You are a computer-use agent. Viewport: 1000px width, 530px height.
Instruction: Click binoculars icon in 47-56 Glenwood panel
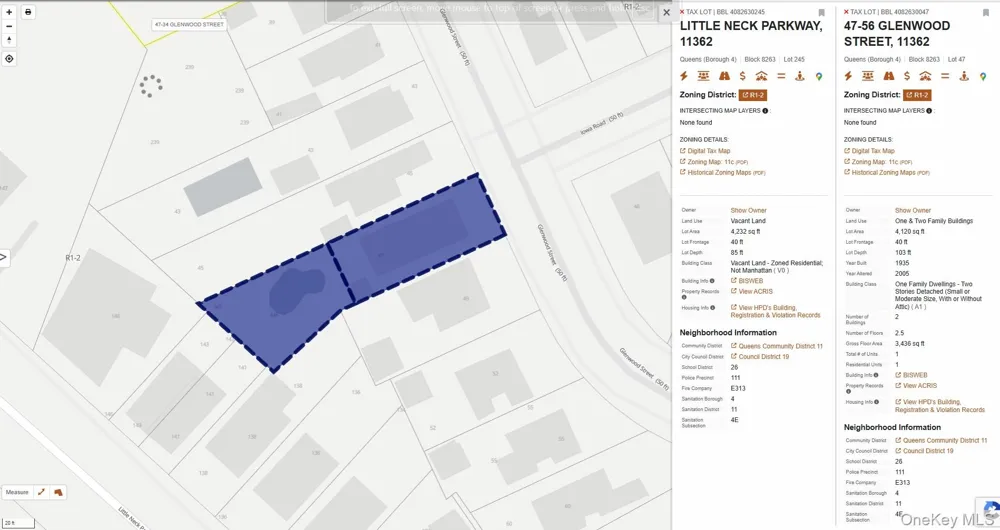(x=888, y=76)
